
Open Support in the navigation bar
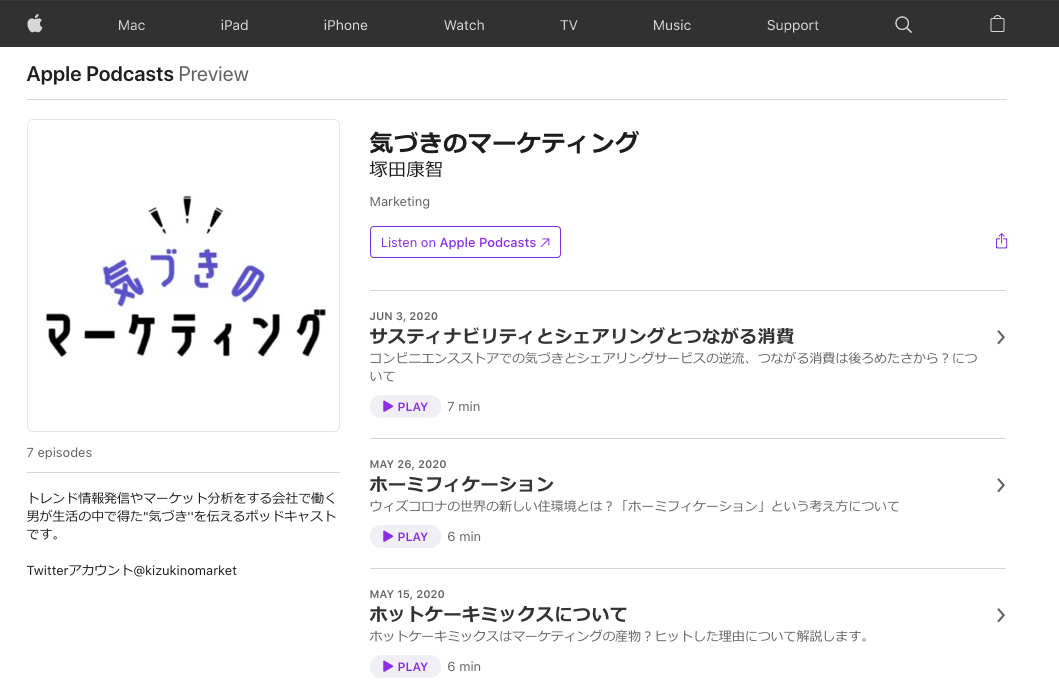click(792, 25)
